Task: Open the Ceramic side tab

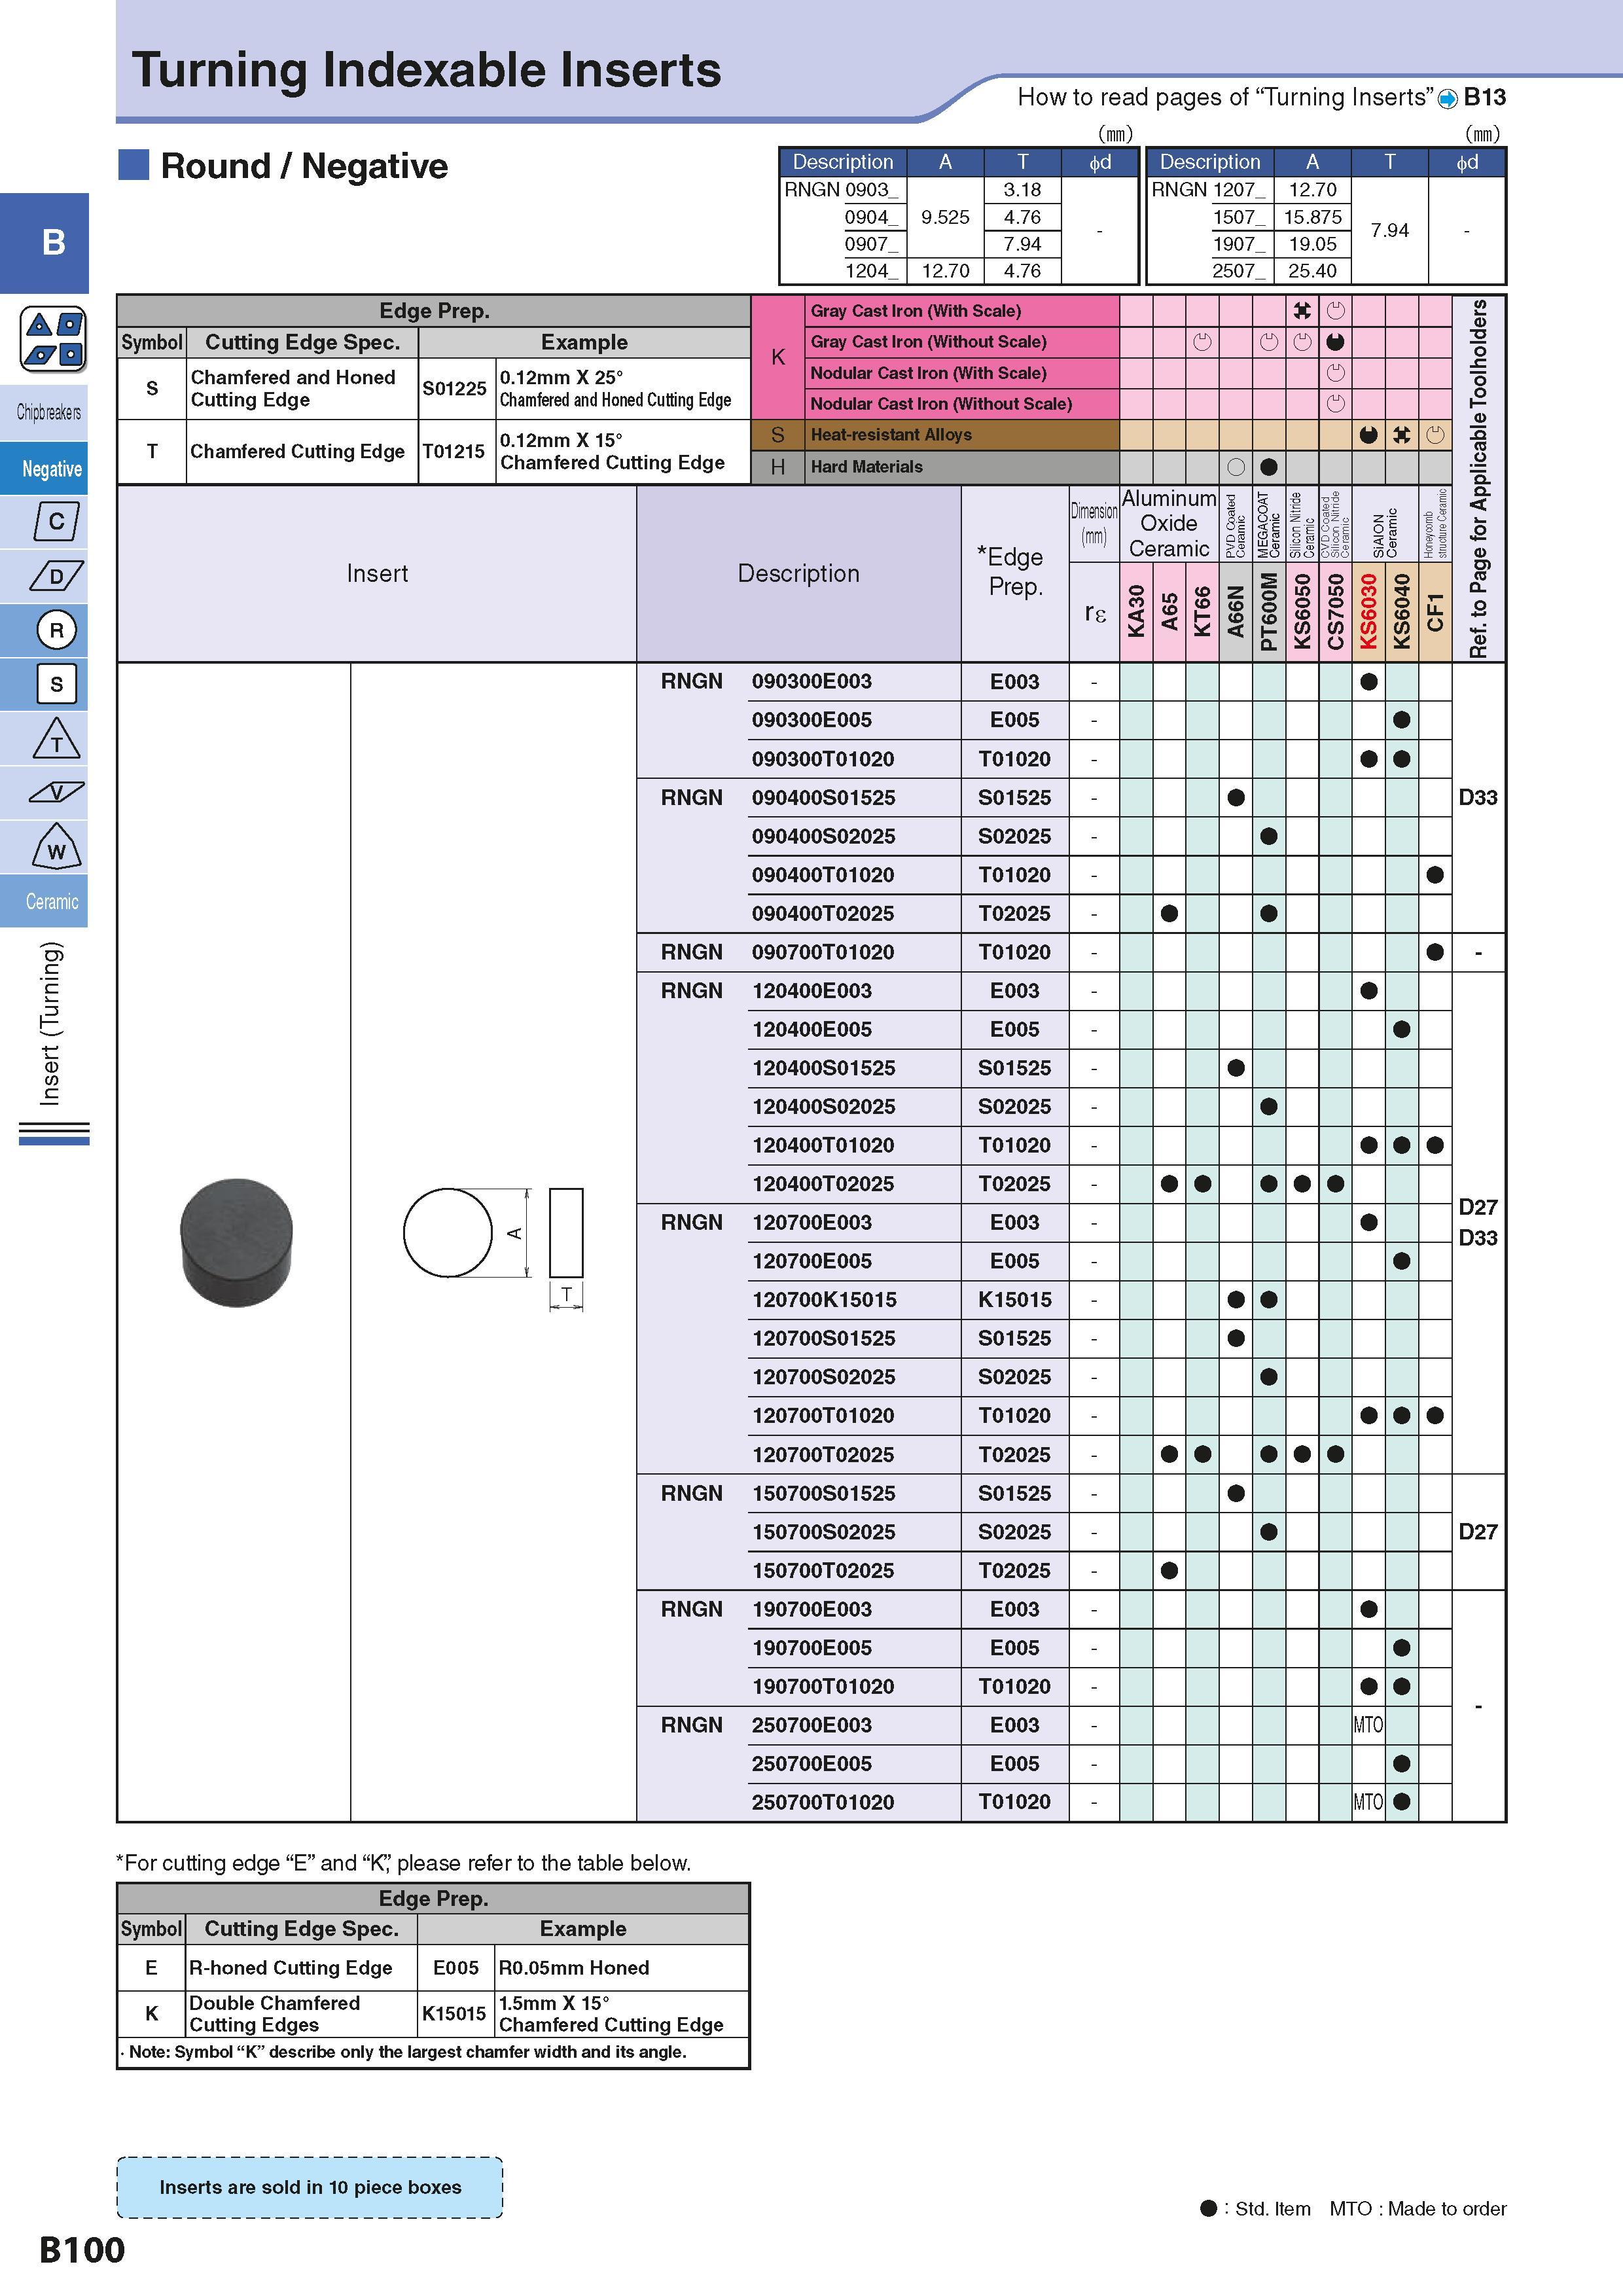Action: pyautogui.click(x=44, y=901)
